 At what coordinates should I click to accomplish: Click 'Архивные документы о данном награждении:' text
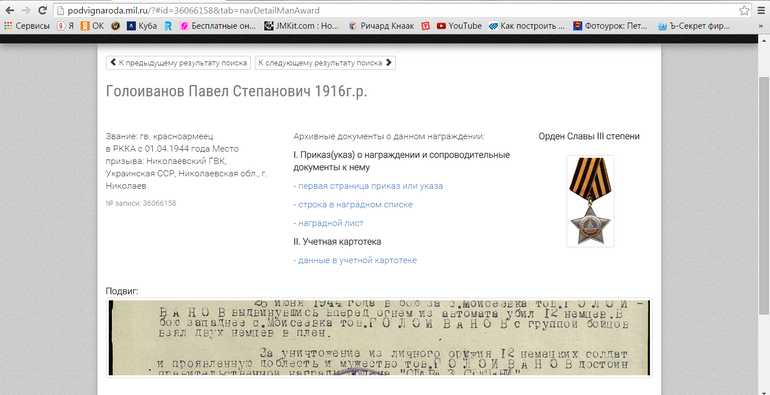tap(389, 137)
